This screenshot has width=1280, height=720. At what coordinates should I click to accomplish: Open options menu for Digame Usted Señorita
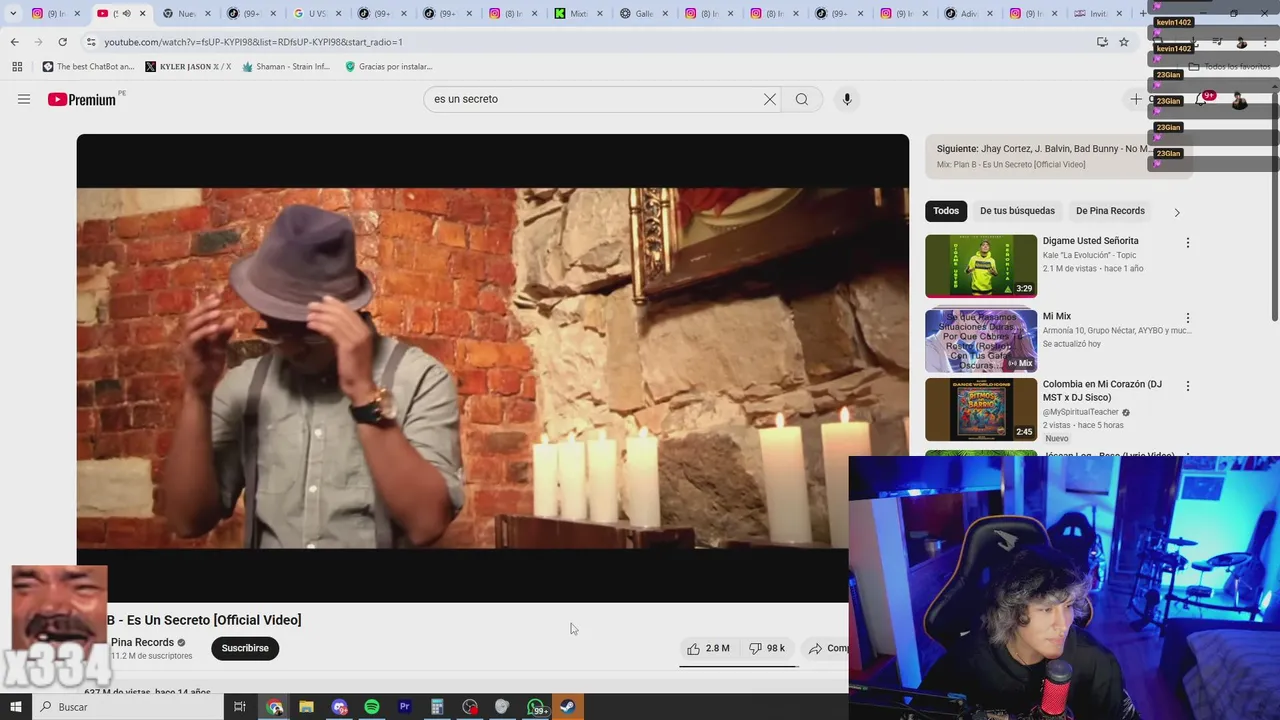tap(1188, 243)
